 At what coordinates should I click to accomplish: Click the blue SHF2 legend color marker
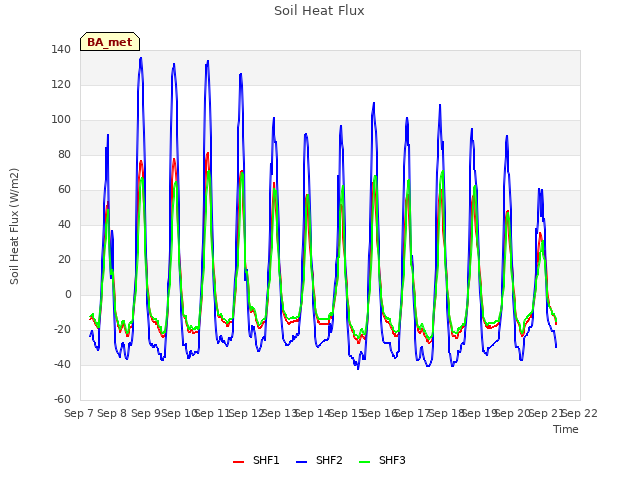[301, 462]
